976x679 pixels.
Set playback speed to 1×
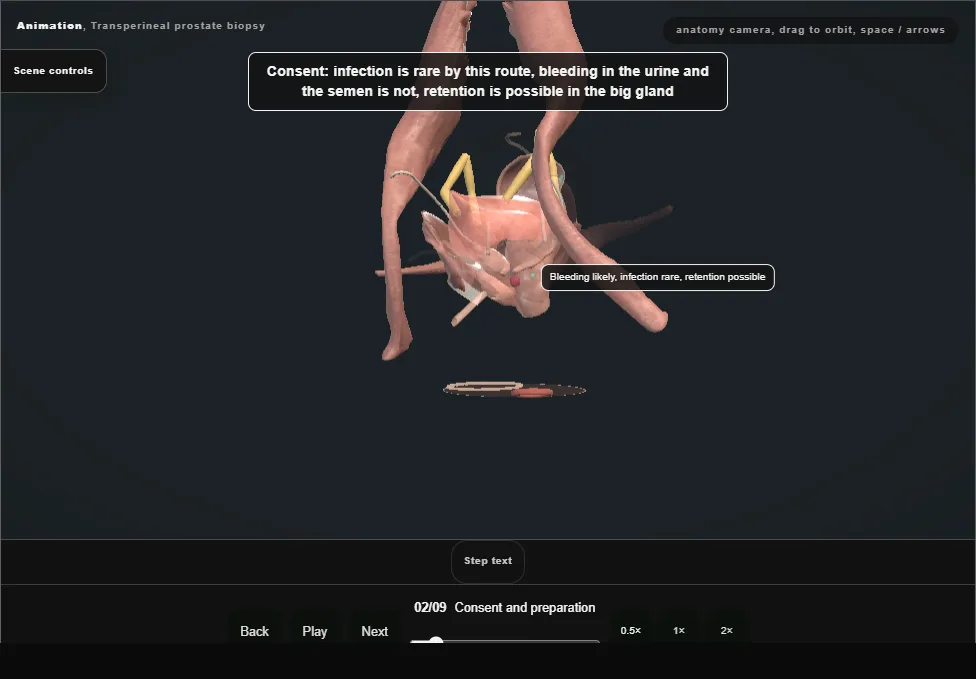(x=678, y=630)
